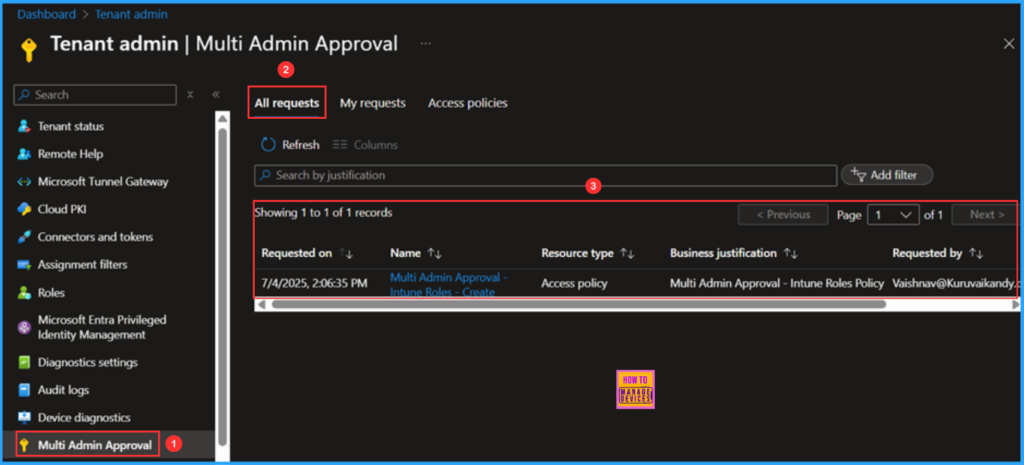Screen dimensions: 1024x465
Task: Click the sidebar vertical scrollbar
Action: [x=222, y=287]
